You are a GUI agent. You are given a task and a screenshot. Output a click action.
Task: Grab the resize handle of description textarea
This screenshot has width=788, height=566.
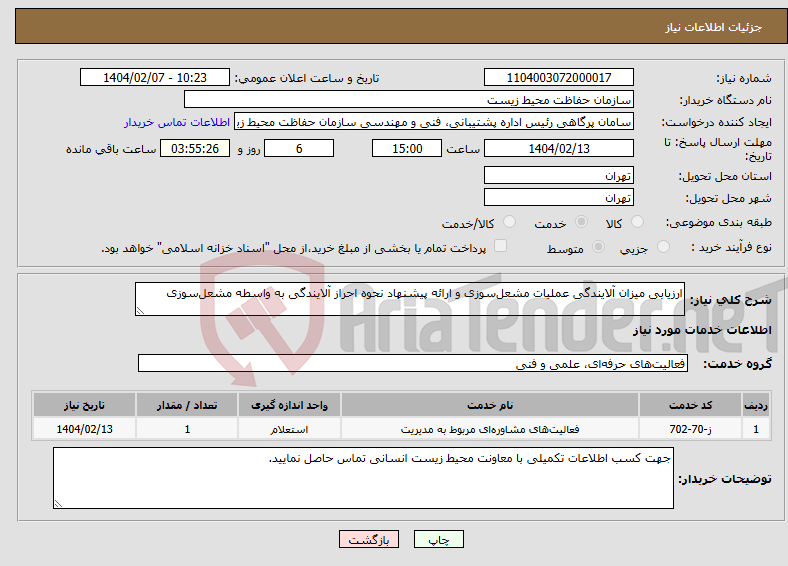tap(140, 311)
